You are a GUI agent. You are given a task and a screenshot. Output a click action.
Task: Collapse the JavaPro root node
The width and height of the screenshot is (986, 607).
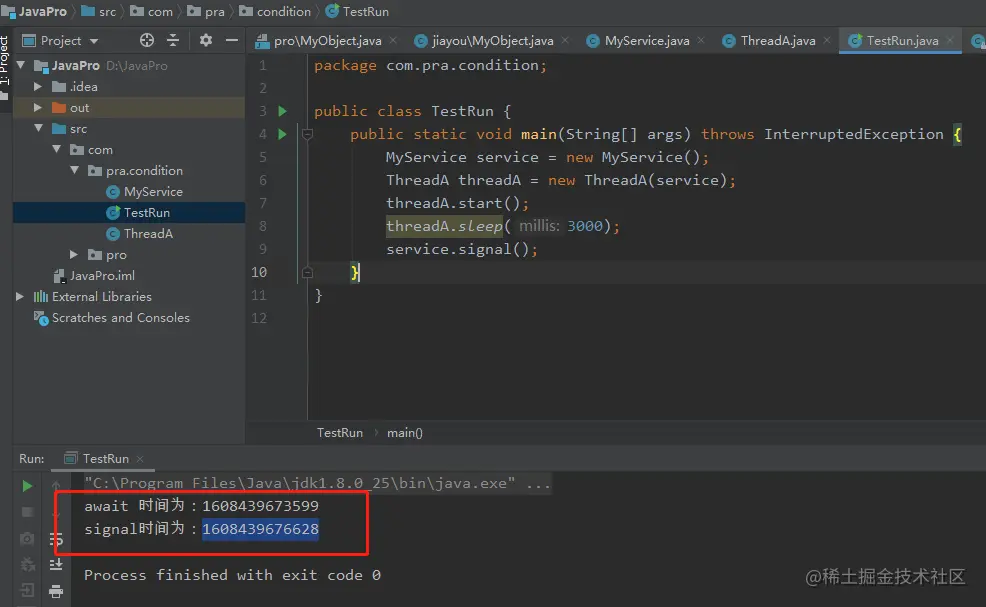pyautogui.click(x=21, y=65)
